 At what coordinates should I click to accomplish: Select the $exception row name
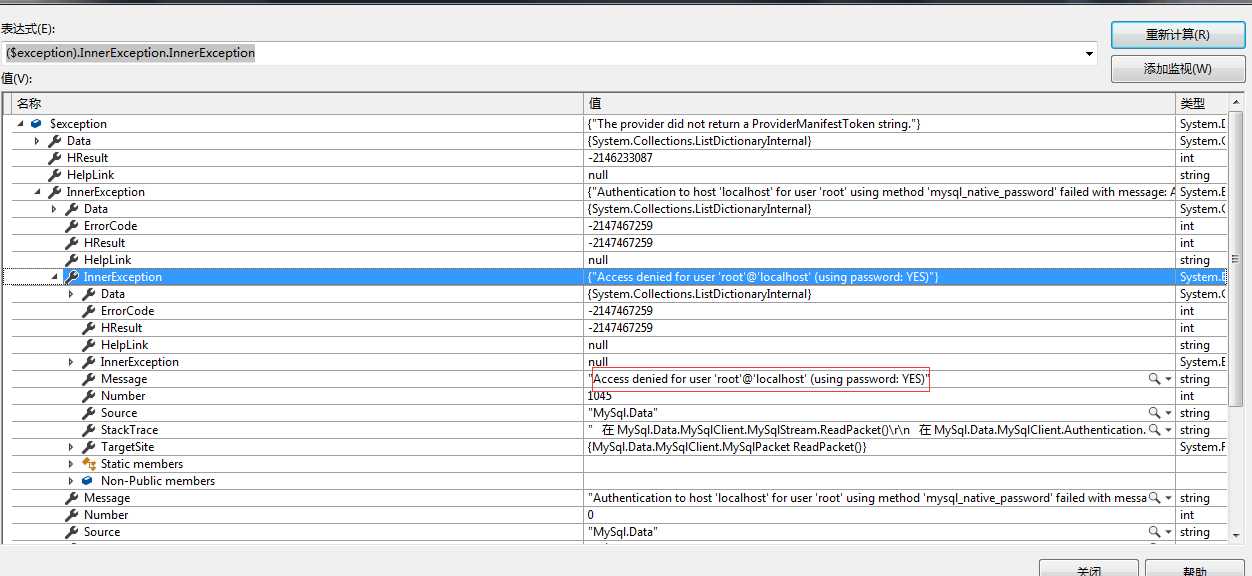78,124
